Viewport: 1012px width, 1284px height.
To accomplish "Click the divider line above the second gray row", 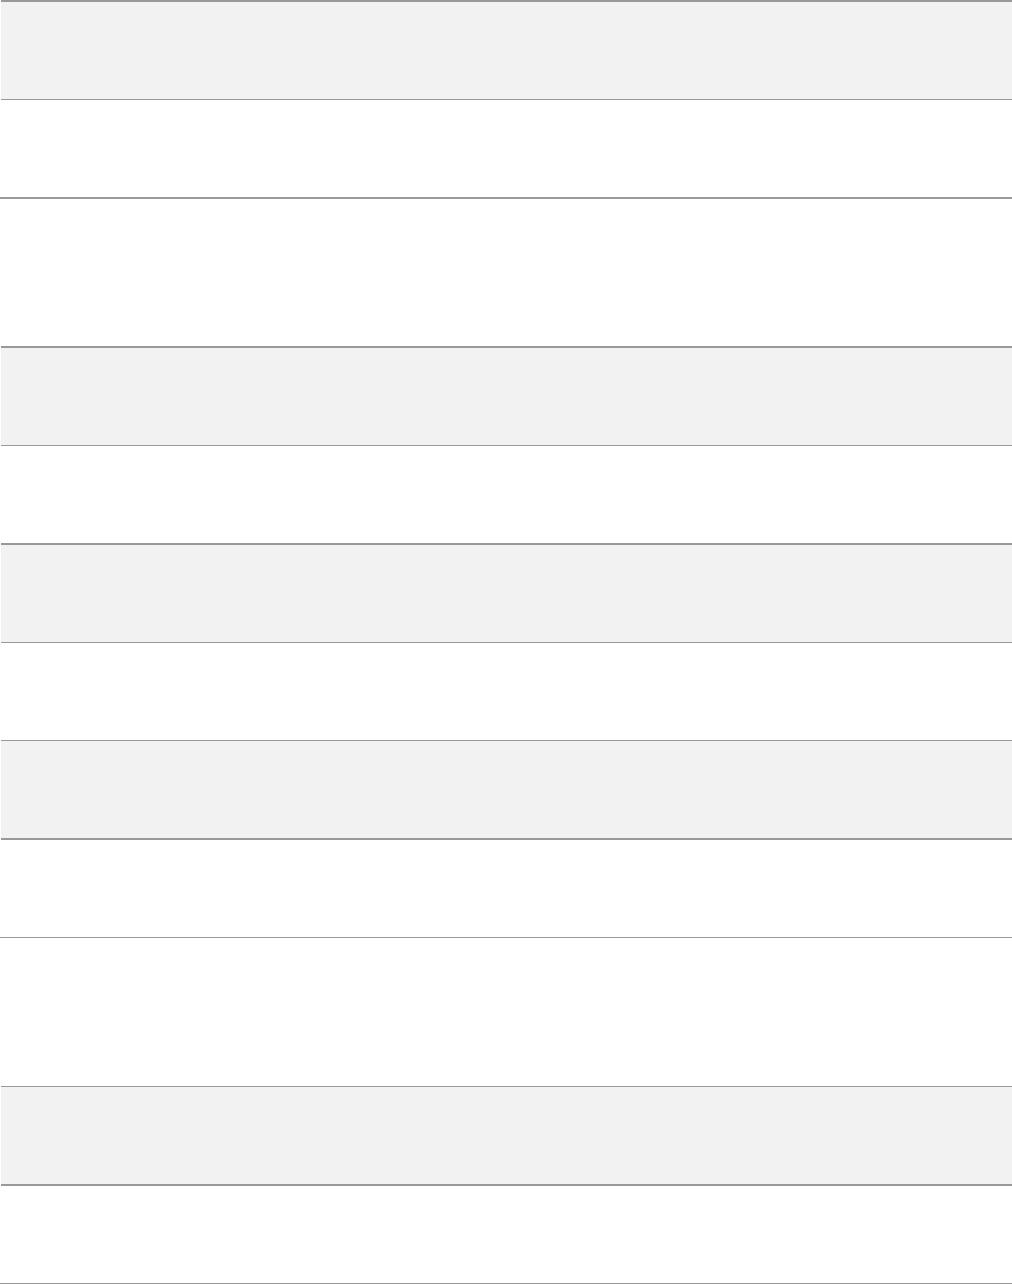I will tap(506, 346).
